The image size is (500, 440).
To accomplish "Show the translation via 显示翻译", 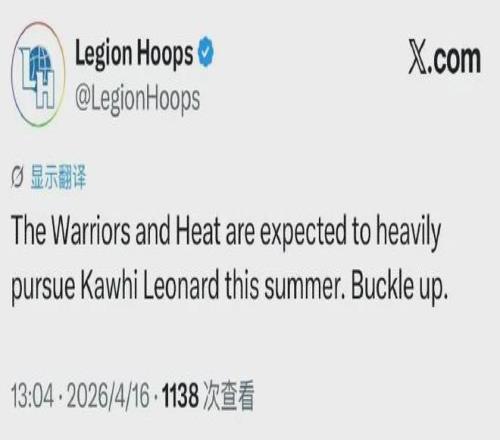I will (59, 177).
